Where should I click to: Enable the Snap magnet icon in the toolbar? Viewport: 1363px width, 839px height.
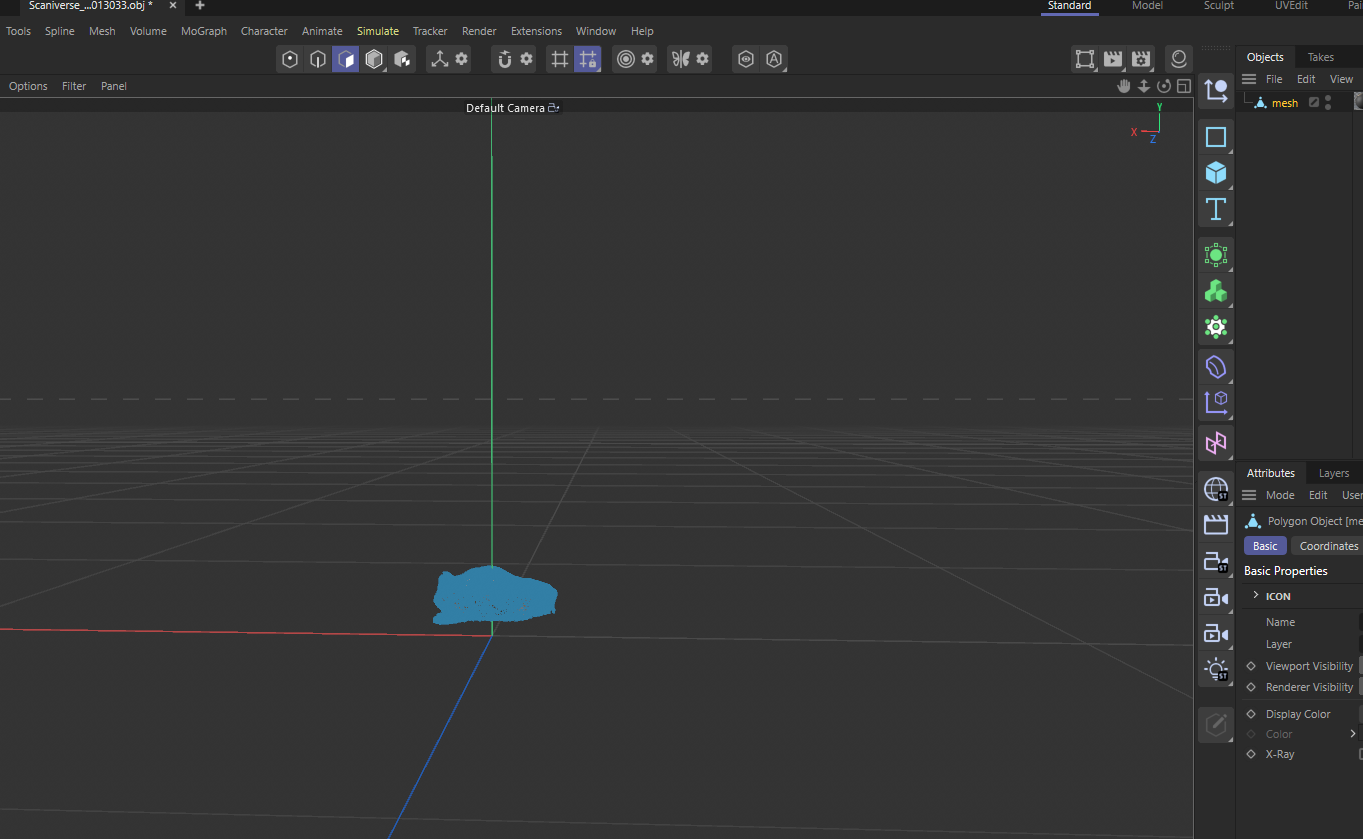(x=507, y=59)
